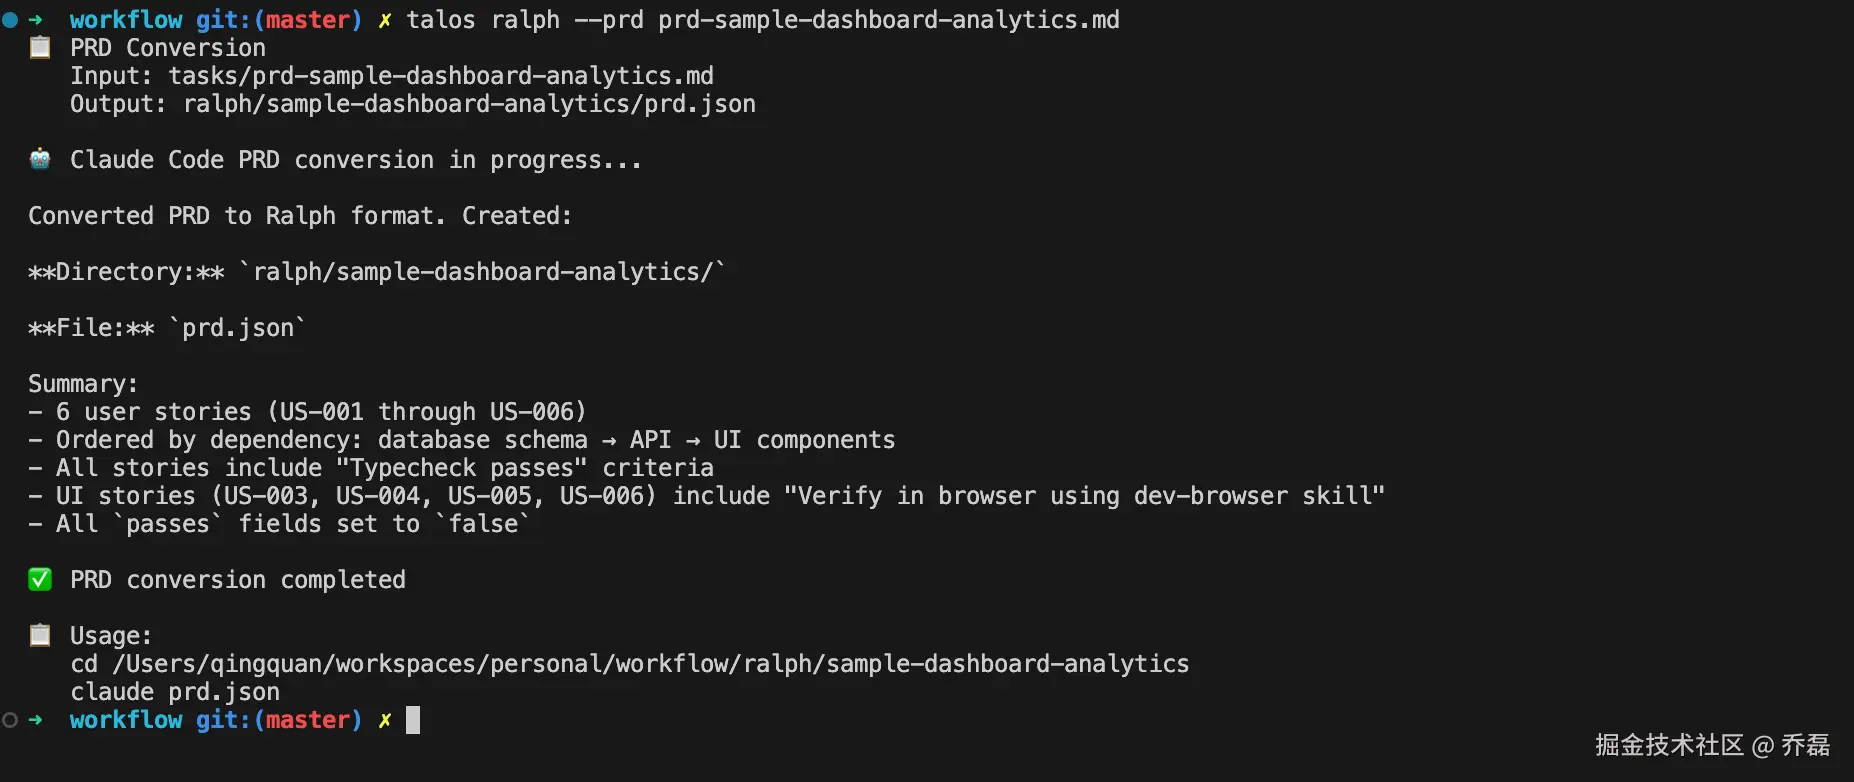The height and width of the screenshot is (782, 1854).
Task: Click the blue command status dot on first prompt
Action: click(10, 20)
